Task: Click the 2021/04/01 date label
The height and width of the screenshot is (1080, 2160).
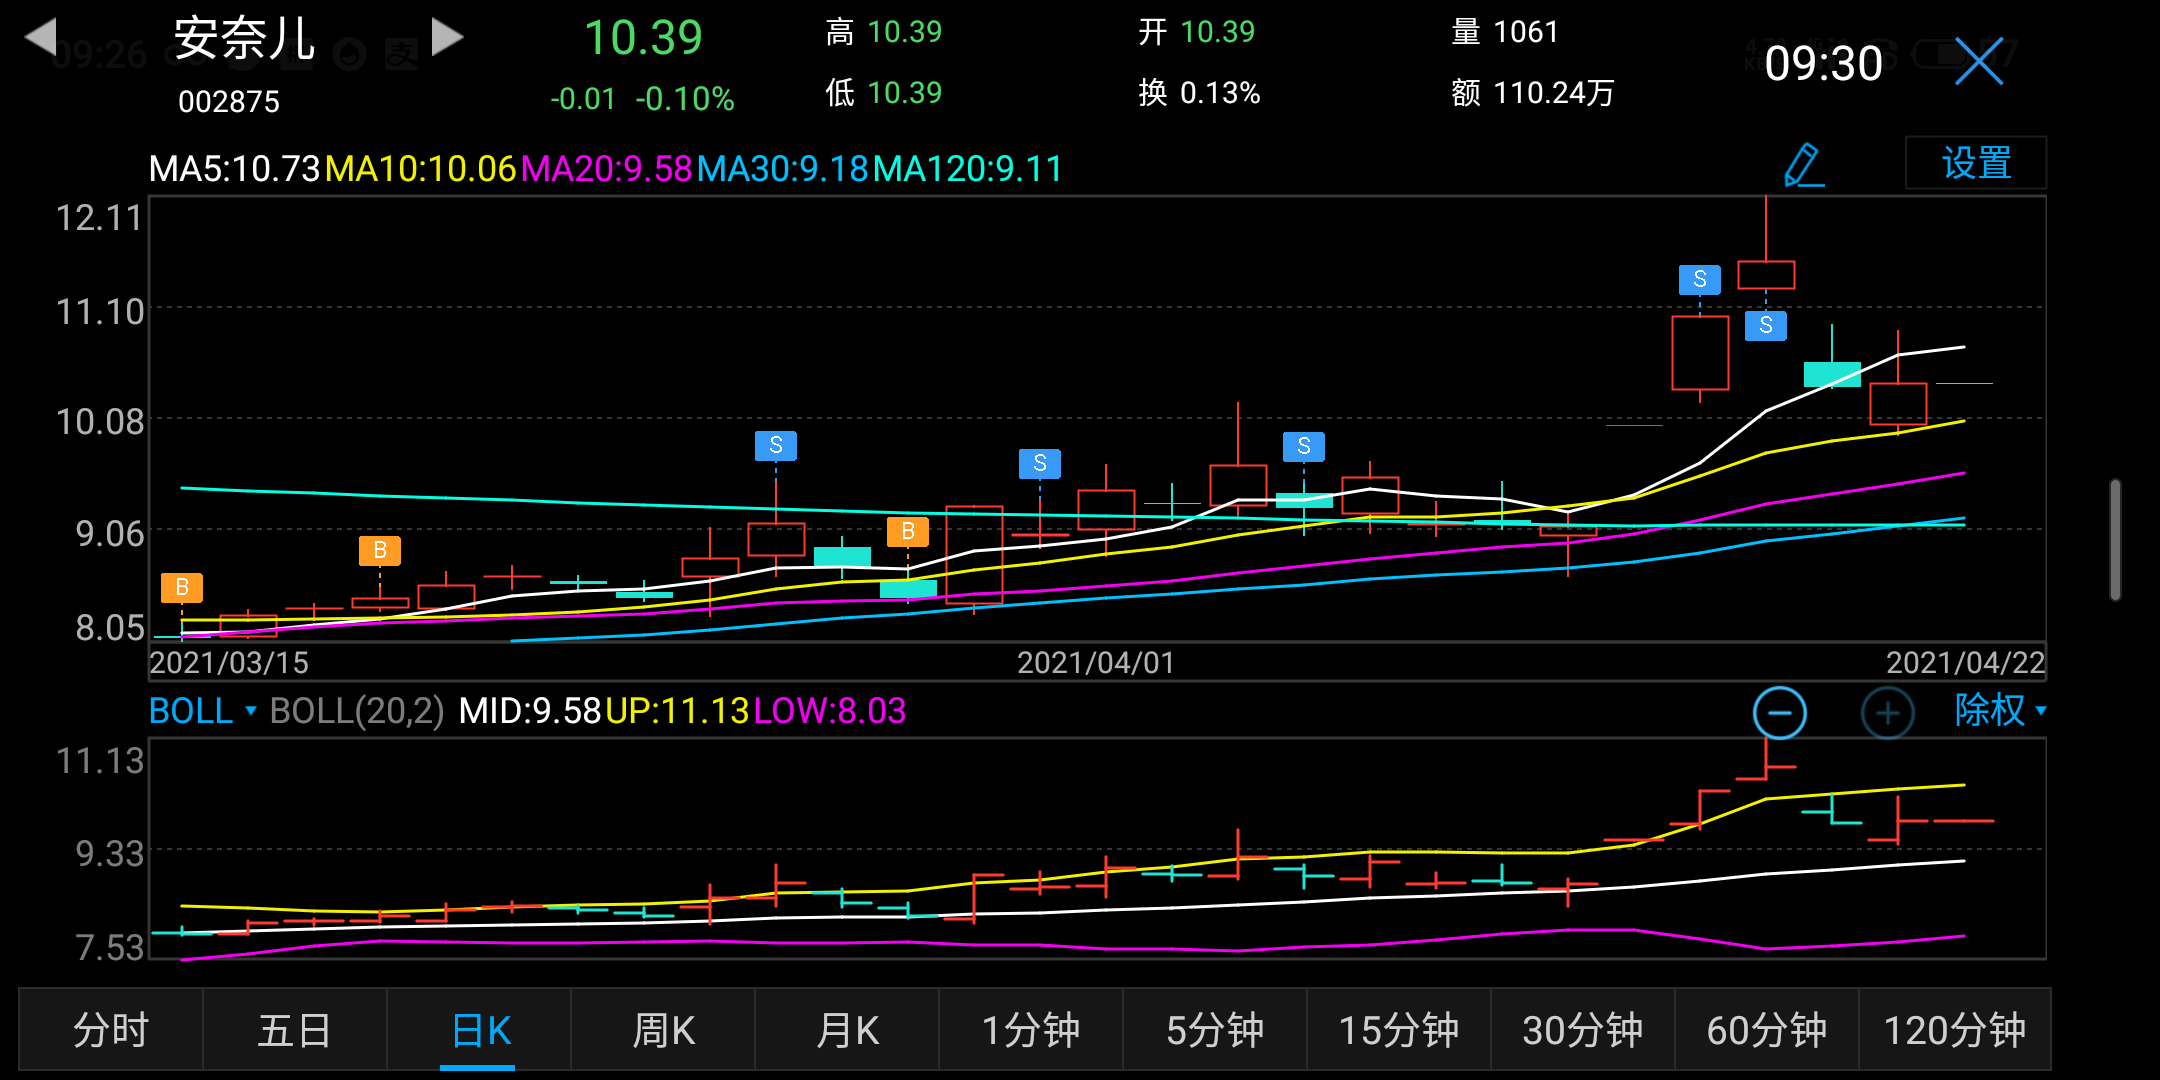Action: (1096, 662)
